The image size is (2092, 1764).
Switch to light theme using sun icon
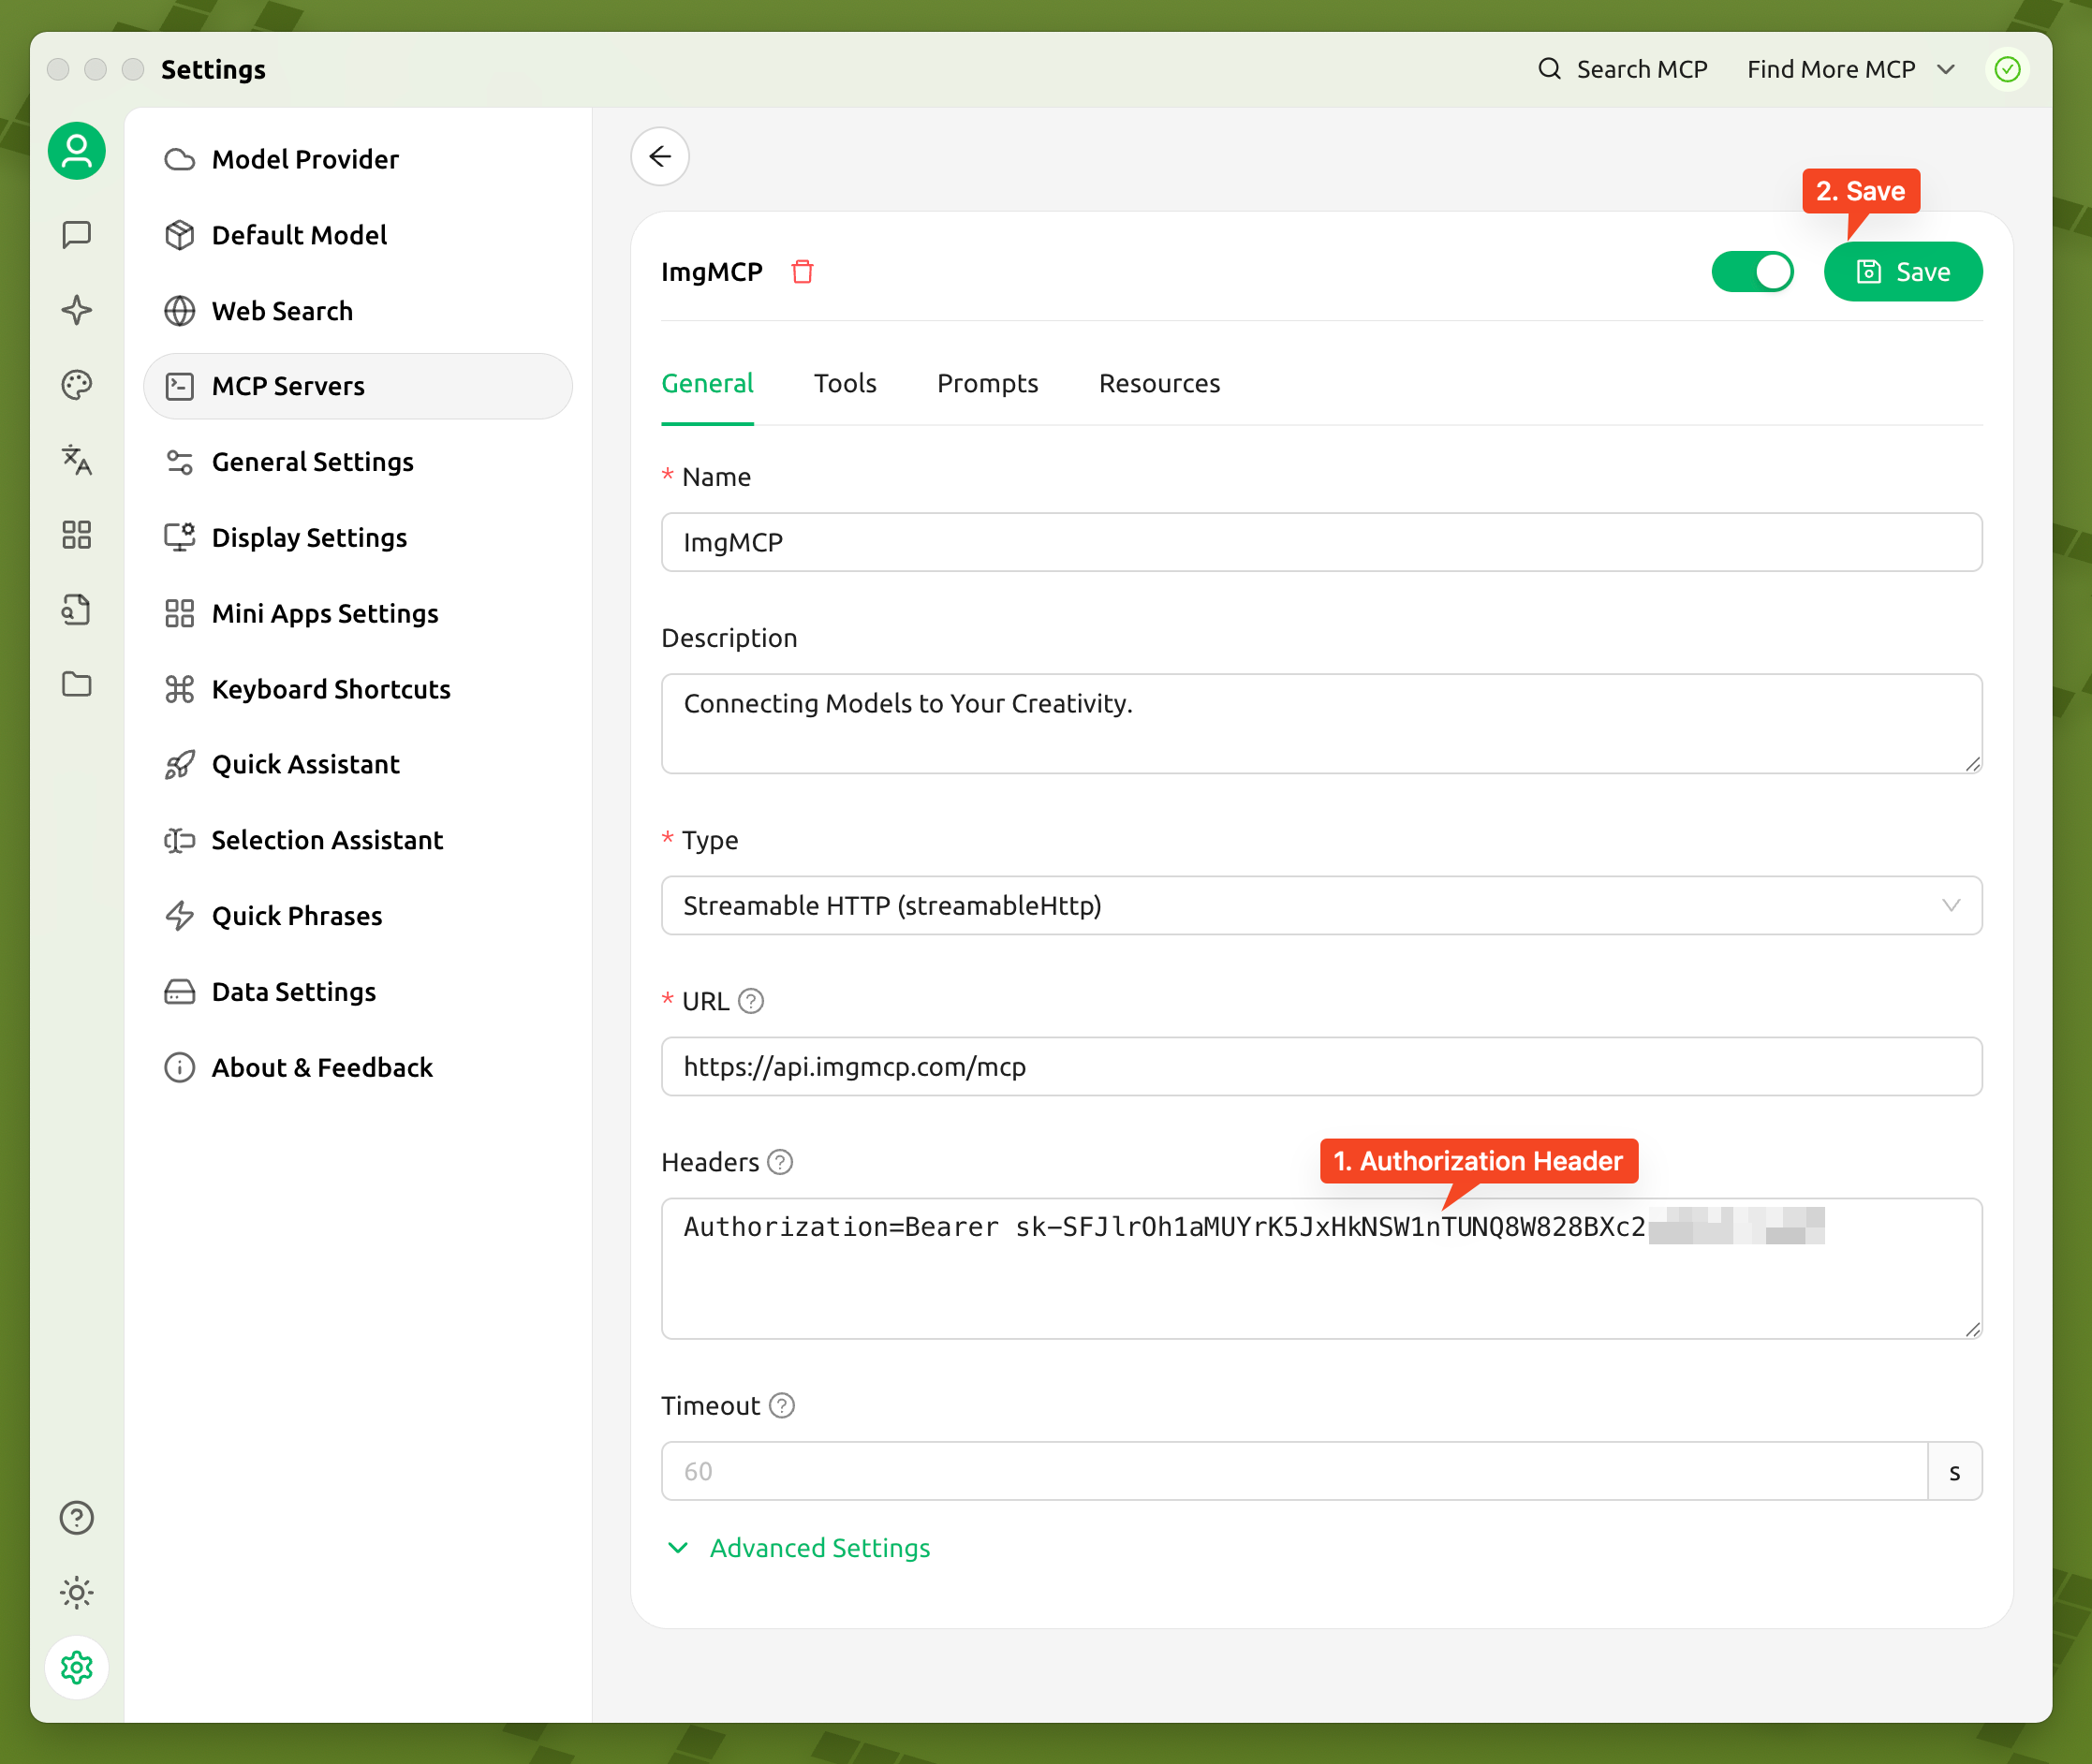76,1592
